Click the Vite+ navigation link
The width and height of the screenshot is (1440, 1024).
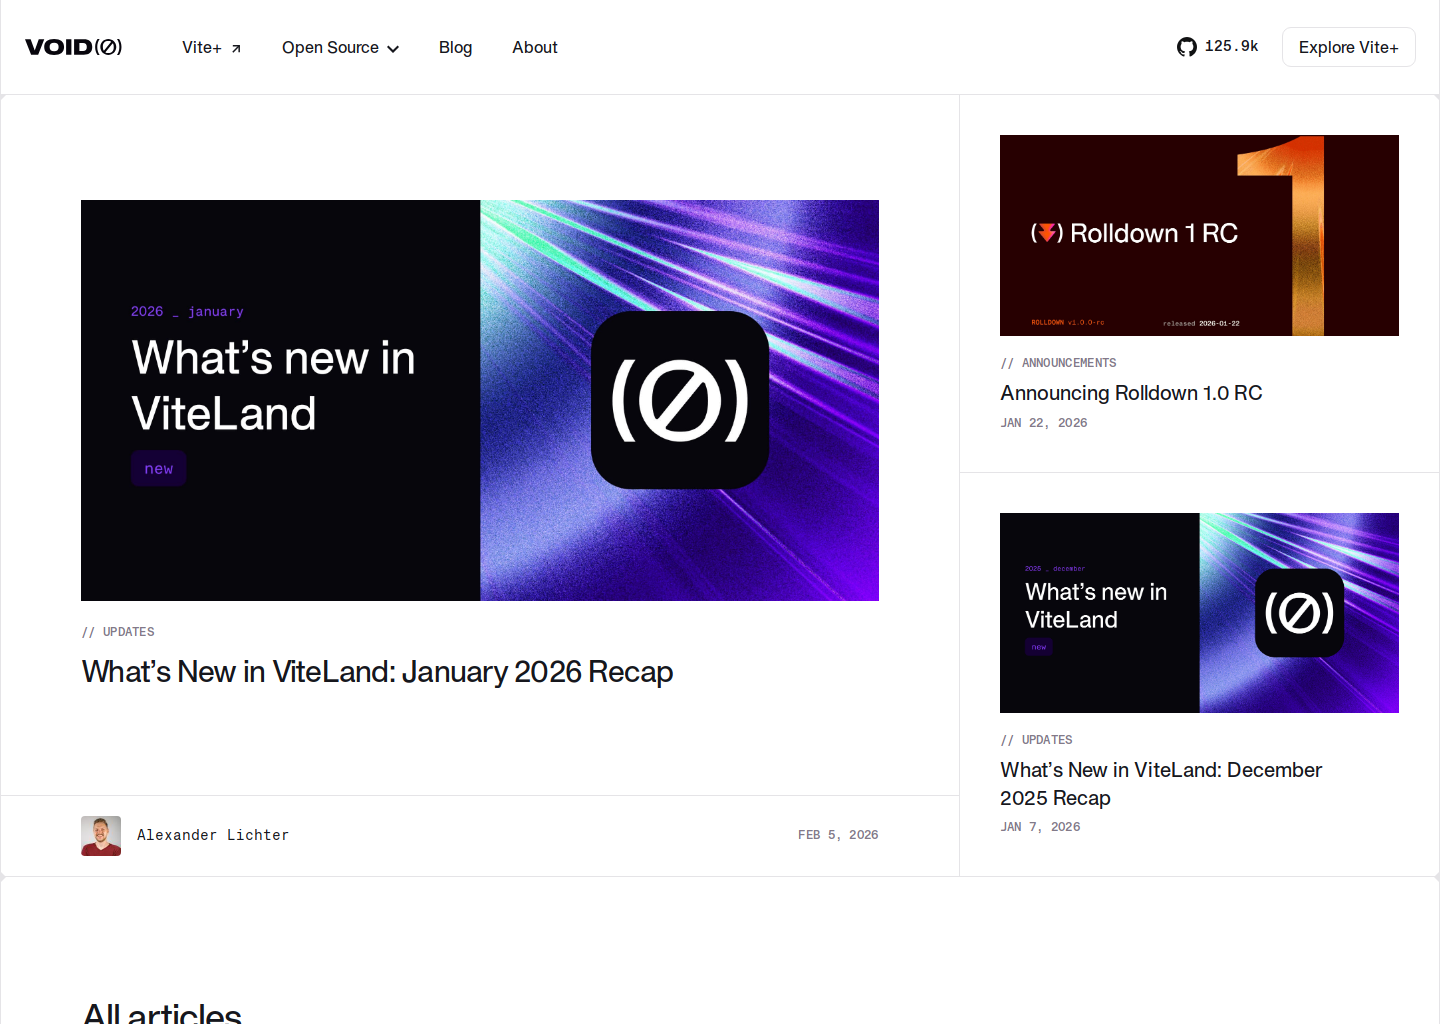[x=202, y=47]
